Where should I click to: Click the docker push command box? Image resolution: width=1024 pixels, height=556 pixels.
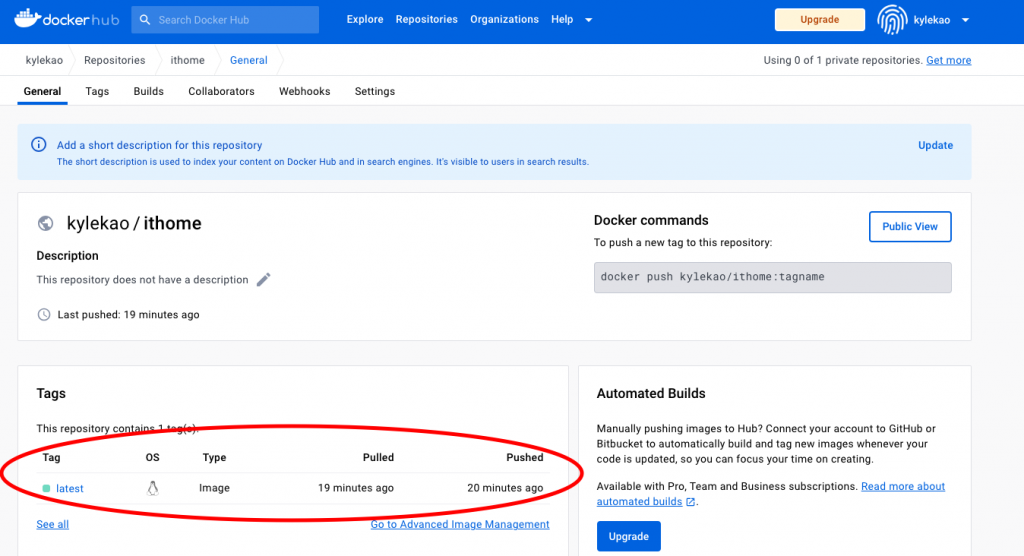(773, 277)
